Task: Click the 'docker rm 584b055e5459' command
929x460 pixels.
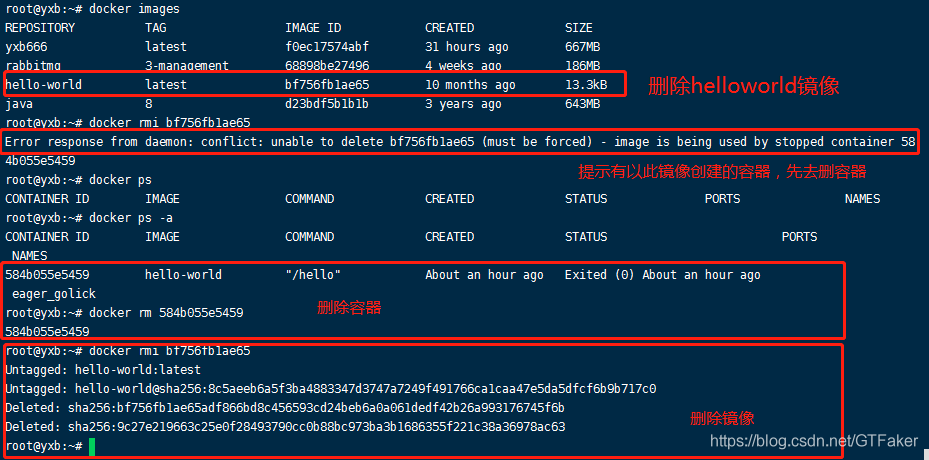Action: [x=166, y=312]
